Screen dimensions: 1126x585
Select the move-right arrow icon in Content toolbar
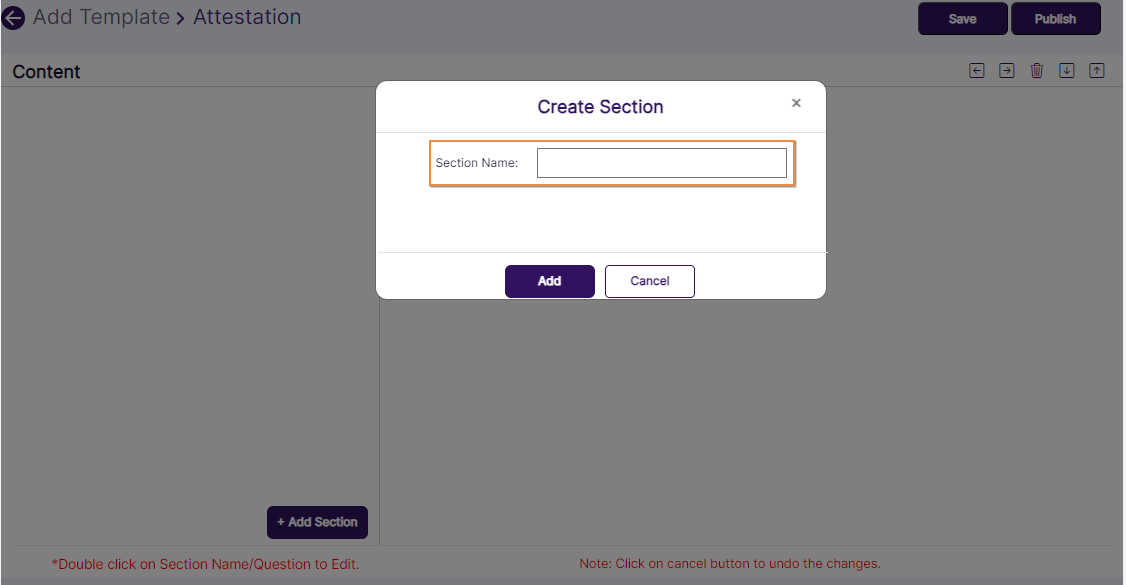pos(1007,70)
